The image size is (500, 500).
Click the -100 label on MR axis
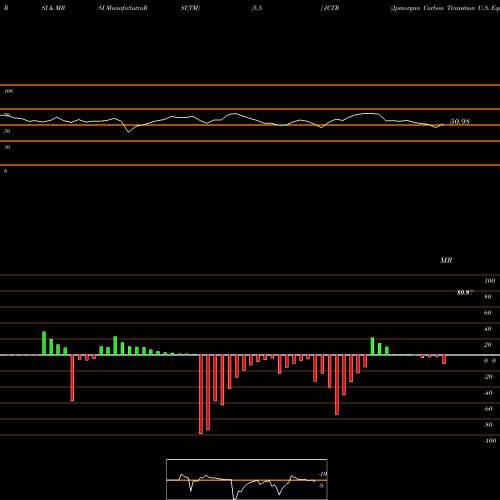tap(490, 441)
